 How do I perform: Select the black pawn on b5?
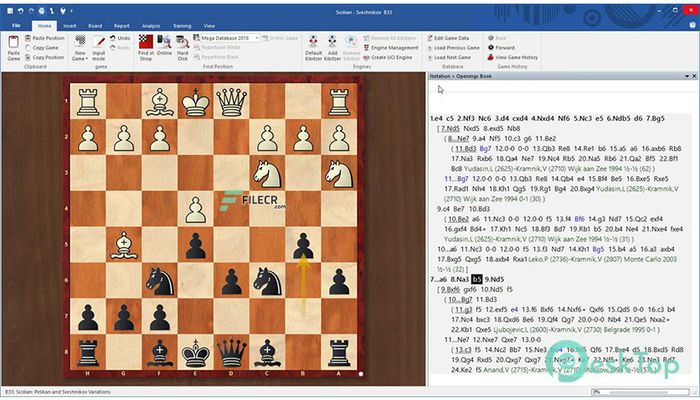(303, 245)
